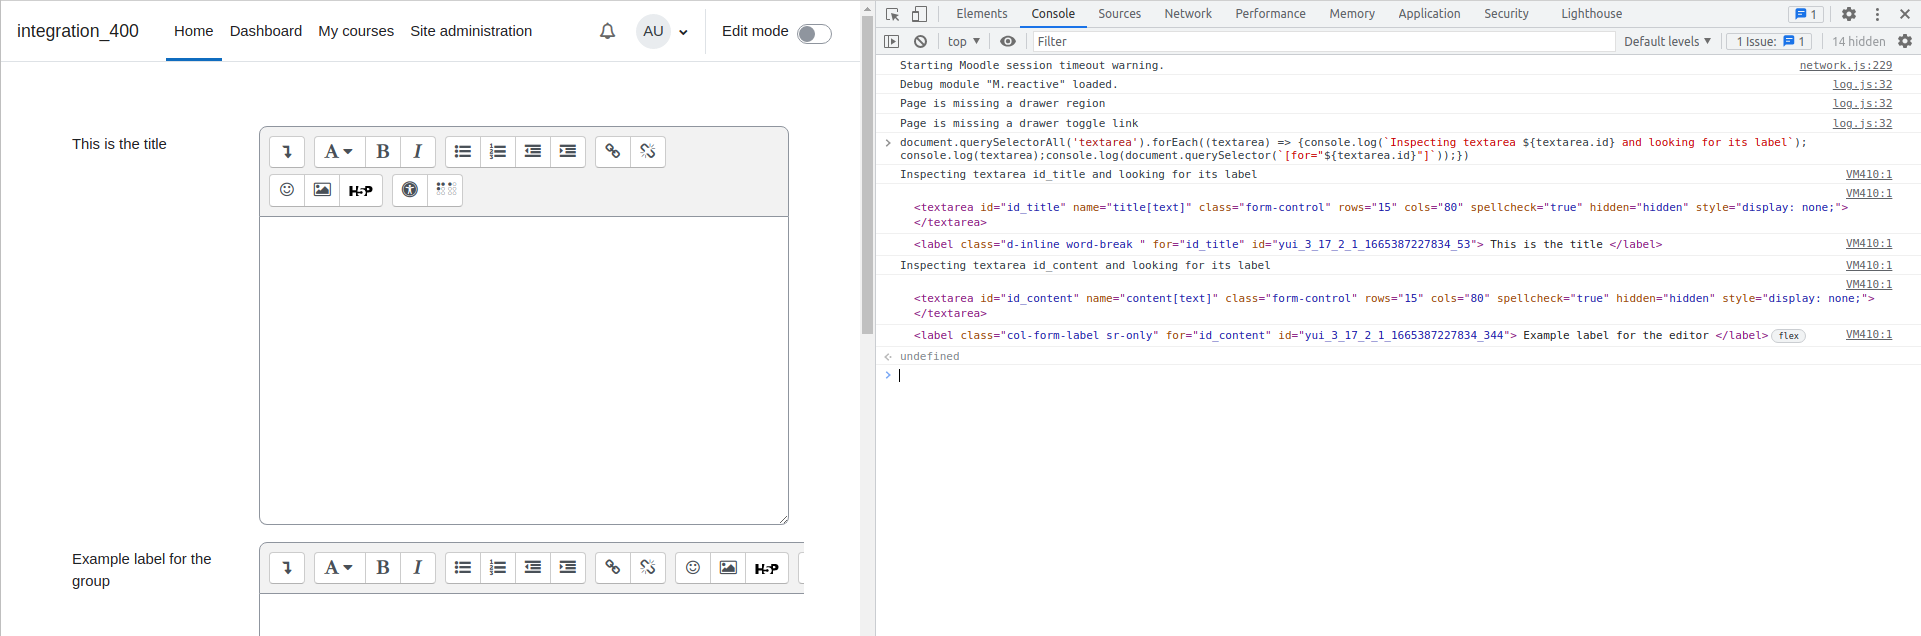Screen dimensions: 1921x636
Task: Toggle Edit mode switch
Action: [x=814, y=34]
